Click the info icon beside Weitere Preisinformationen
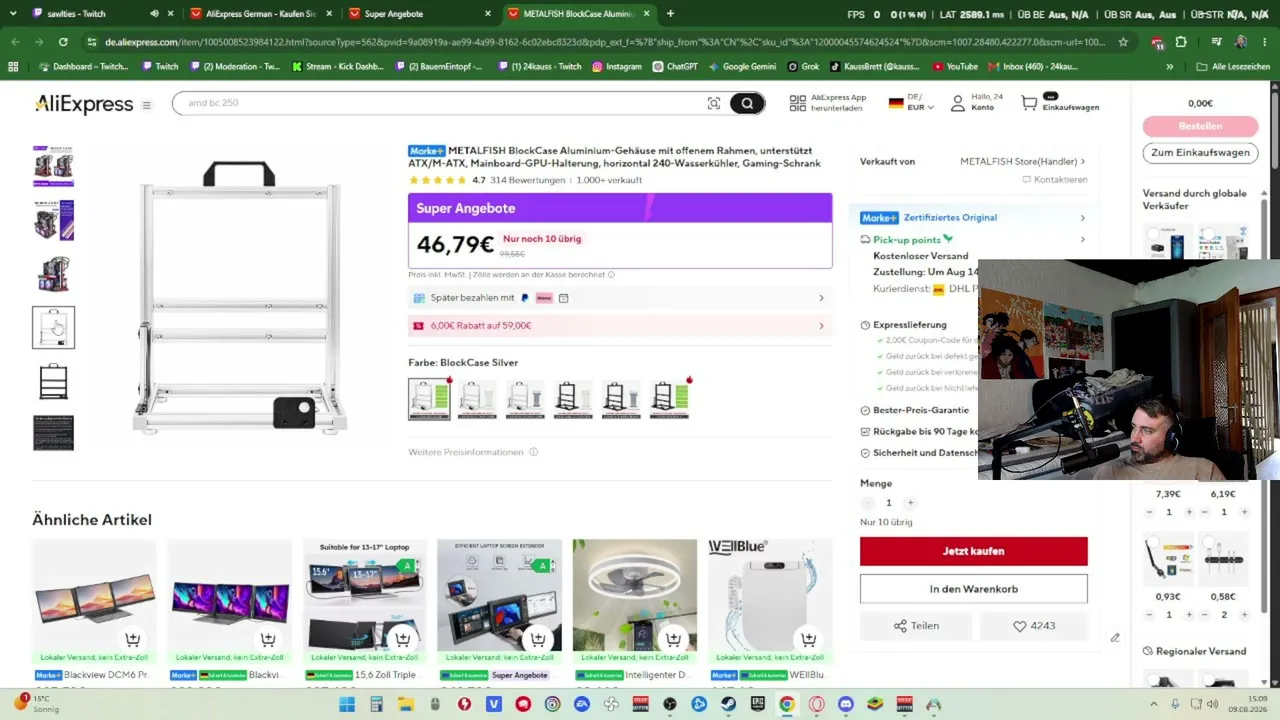The width and height of the screenshot is (1280, 720). pos(533,452)
